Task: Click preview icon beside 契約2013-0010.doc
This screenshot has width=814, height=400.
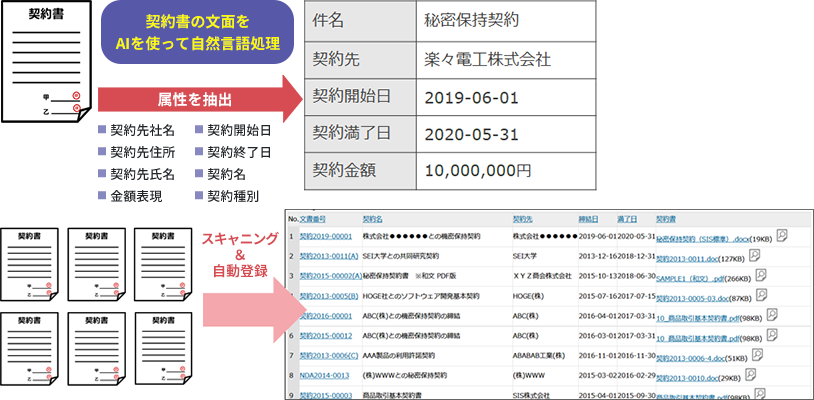Action: point(751,374)
